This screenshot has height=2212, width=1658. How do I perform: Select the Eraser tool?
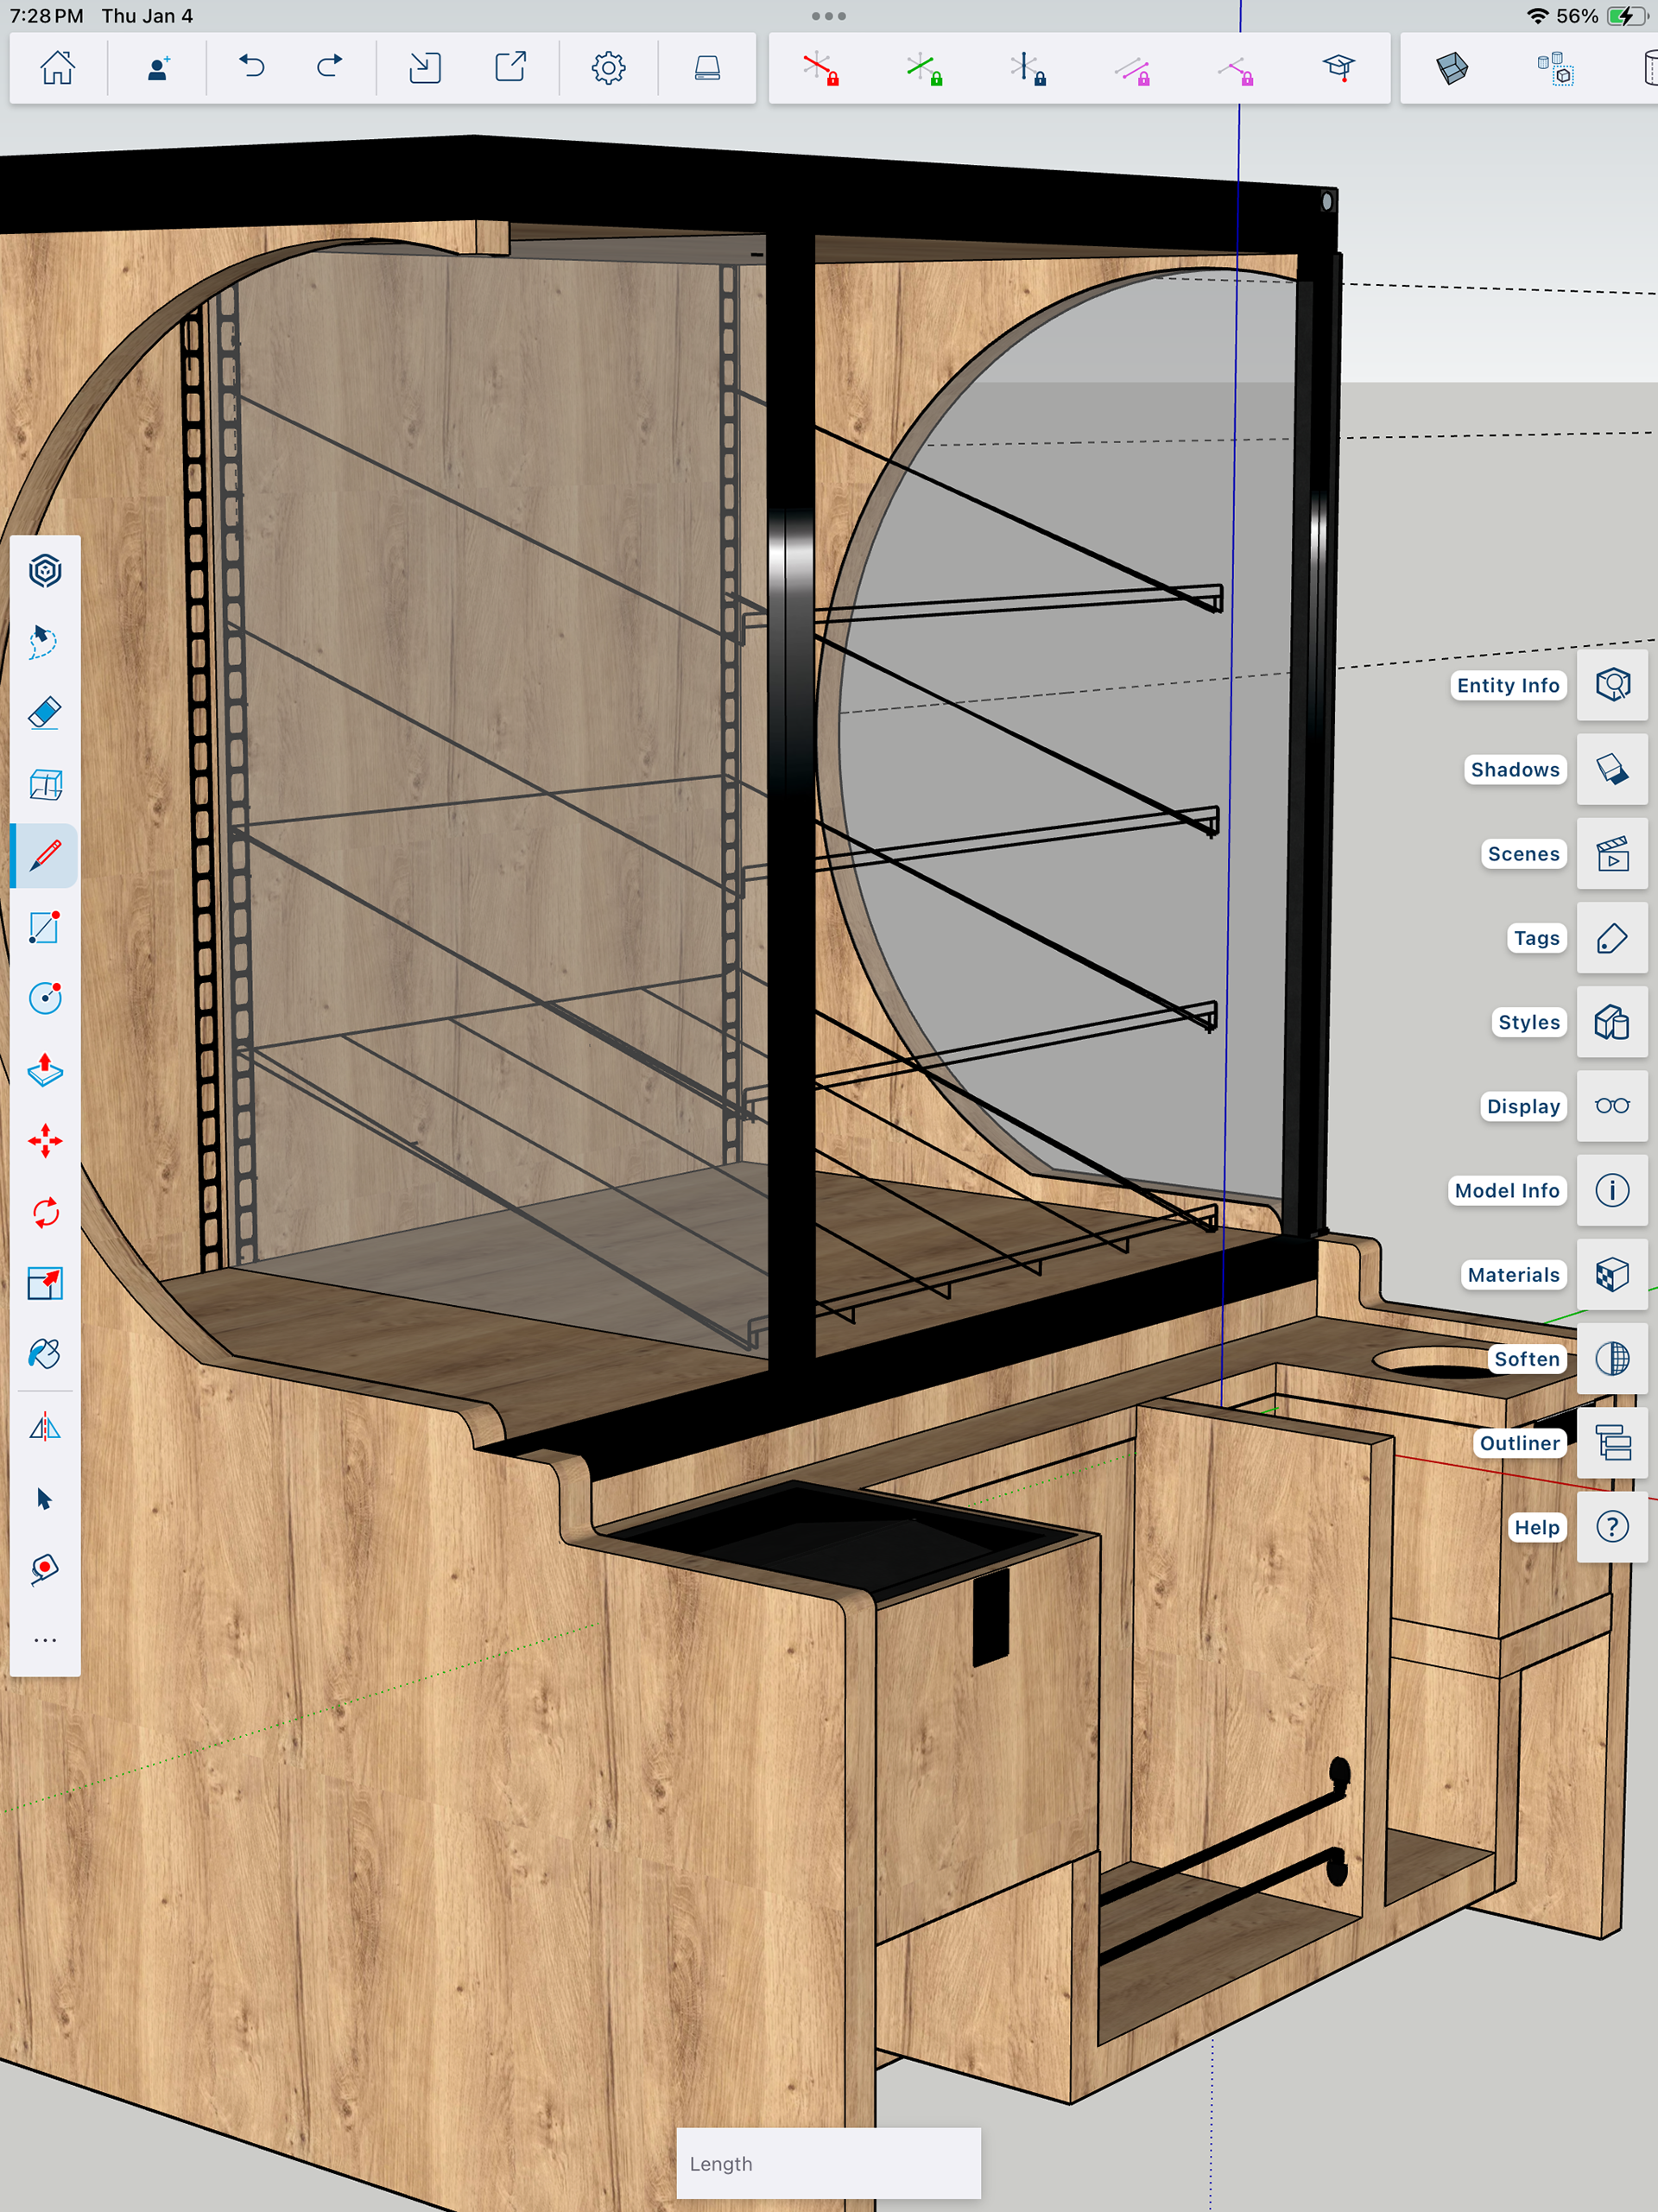[x=45, y=713]
